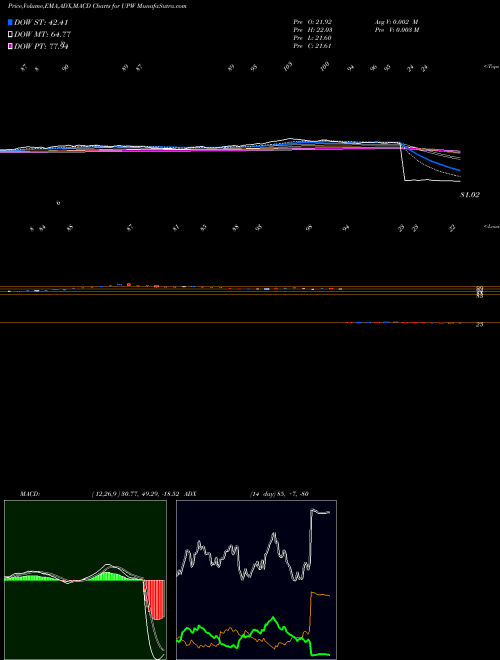Click the Avg V: 0.002 M reading
The height and width of the screenshot is (660, 500).
(396, 21)
